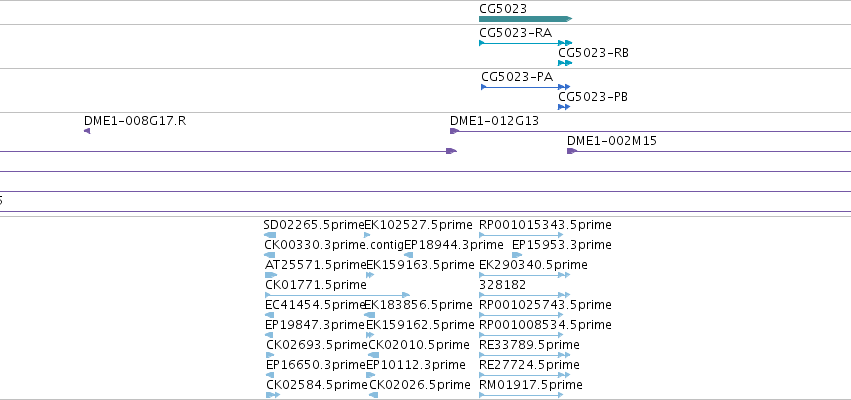Select the SD02265.5prime EST glyph
Viewport: 851px width, 400px height.
pos(270,235)
